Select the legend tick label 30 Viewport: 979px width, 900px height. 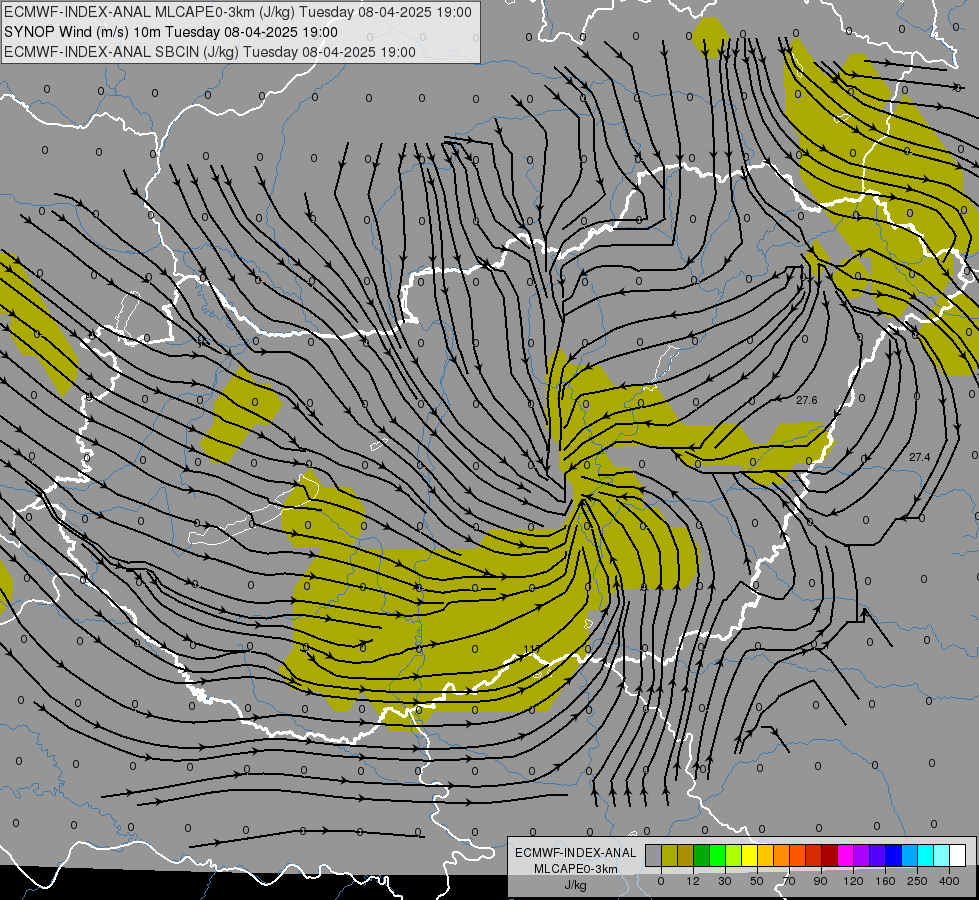pyautogui.click(x=725, y=881)
